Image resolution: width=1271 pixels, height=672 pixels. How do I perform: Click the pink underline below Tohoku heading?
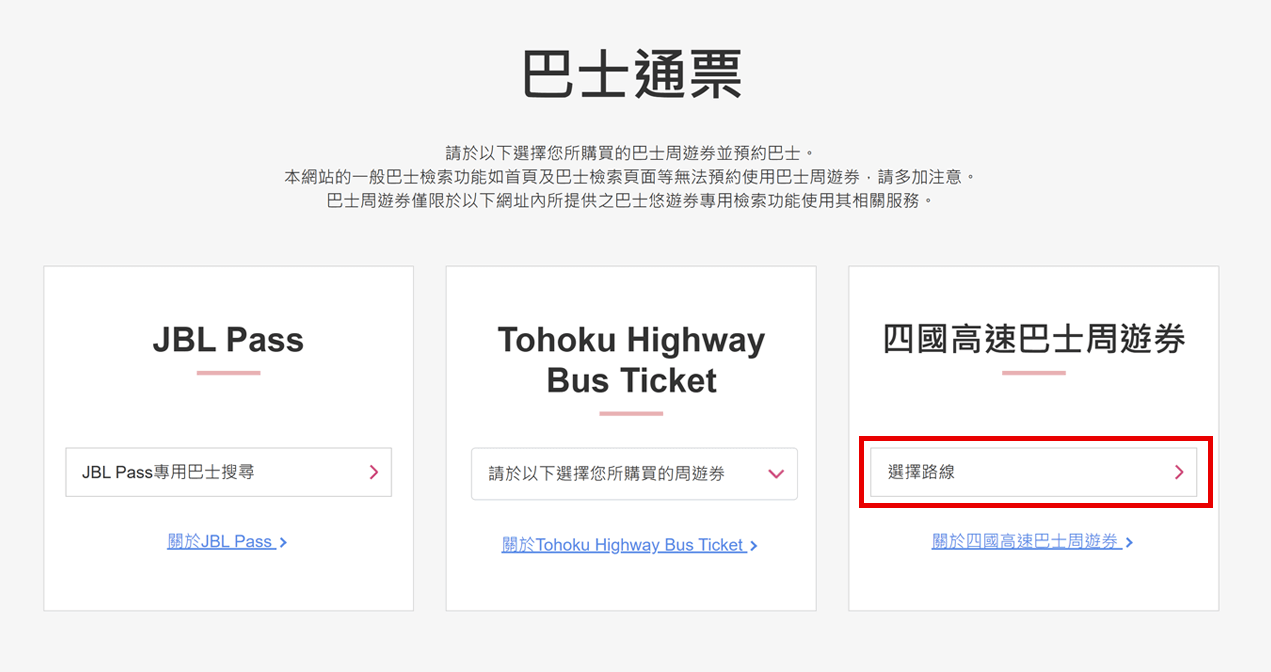coord(631,413)
